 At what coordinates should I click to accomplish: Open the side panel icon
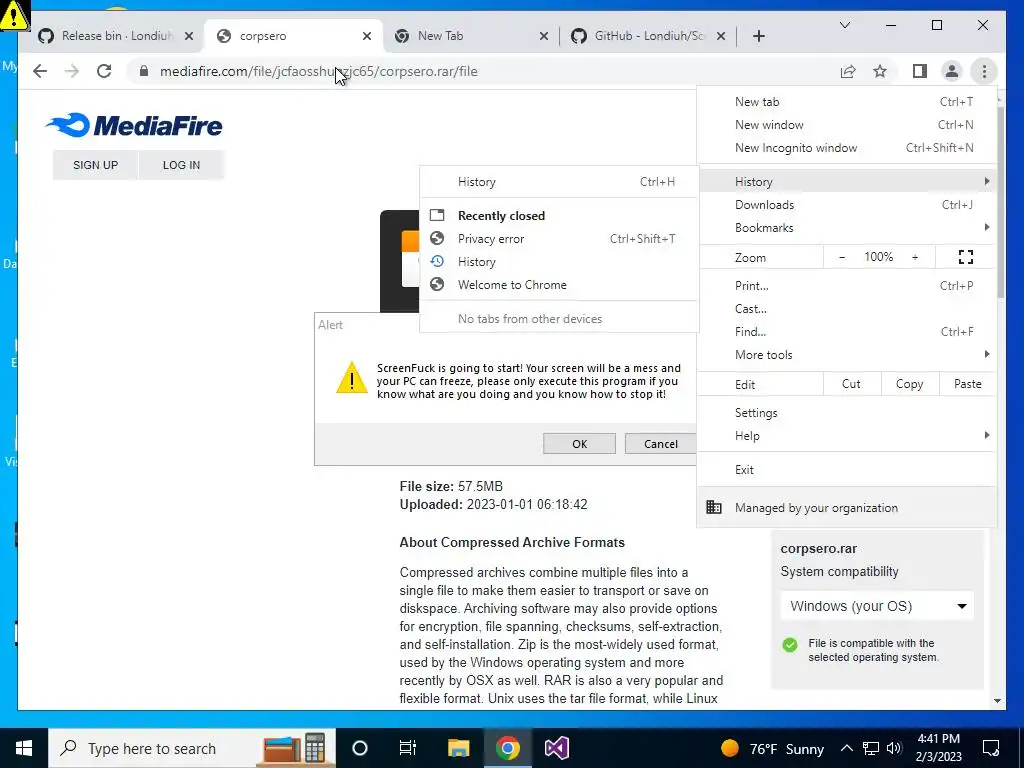point(920,71)
